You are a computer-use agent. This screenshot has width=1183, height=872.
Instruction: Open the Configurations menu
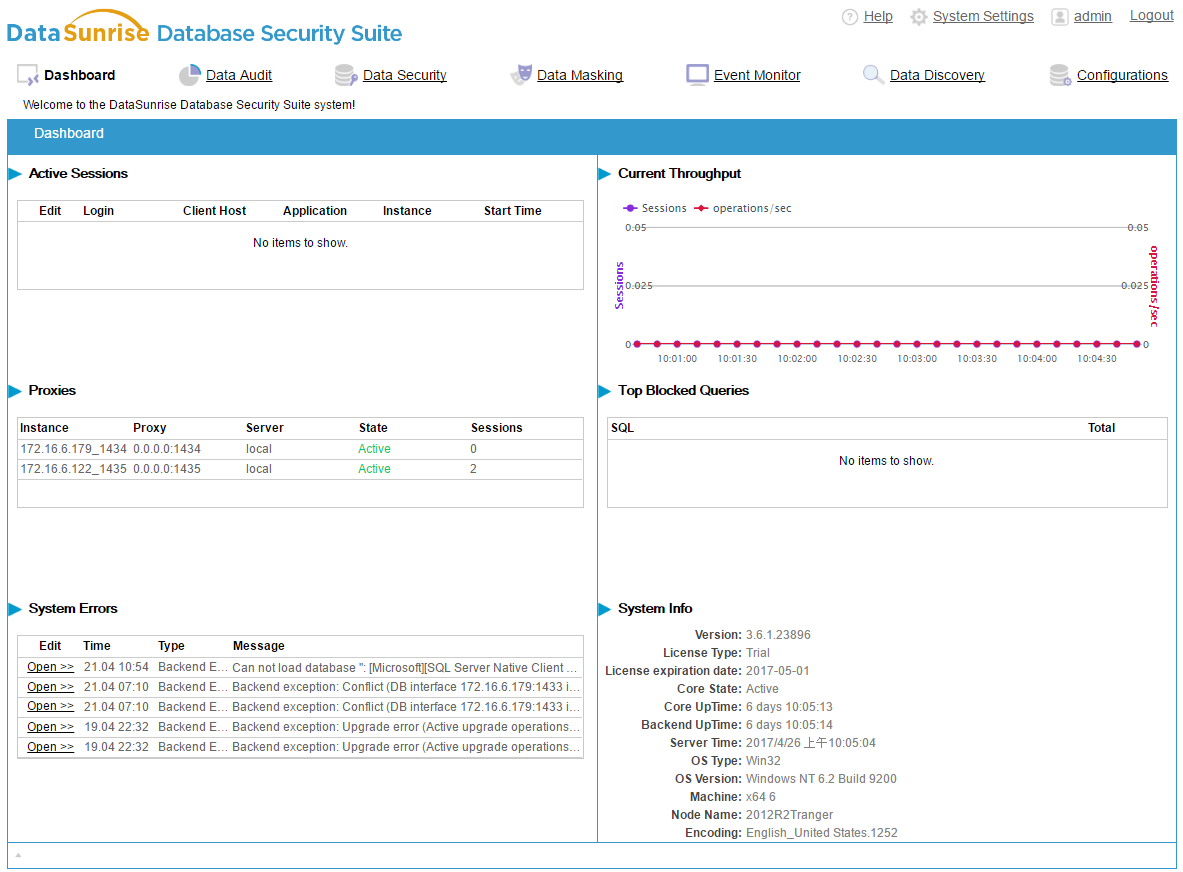click(x=1122, y=75)
